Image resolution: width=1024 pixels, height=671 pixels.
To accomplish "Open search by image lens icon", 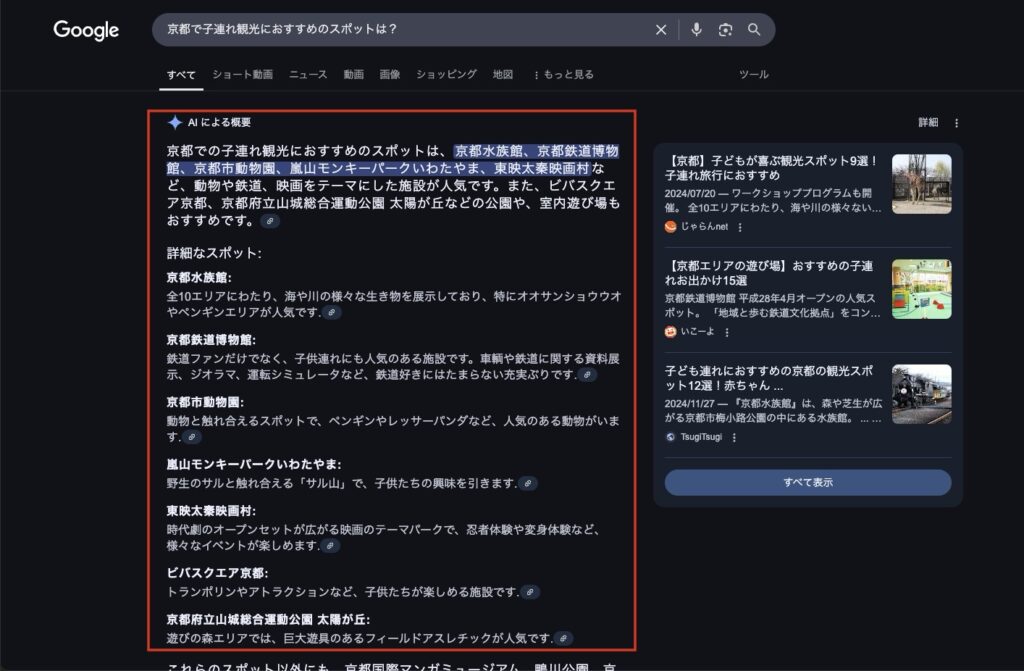I will coord(725,29).
